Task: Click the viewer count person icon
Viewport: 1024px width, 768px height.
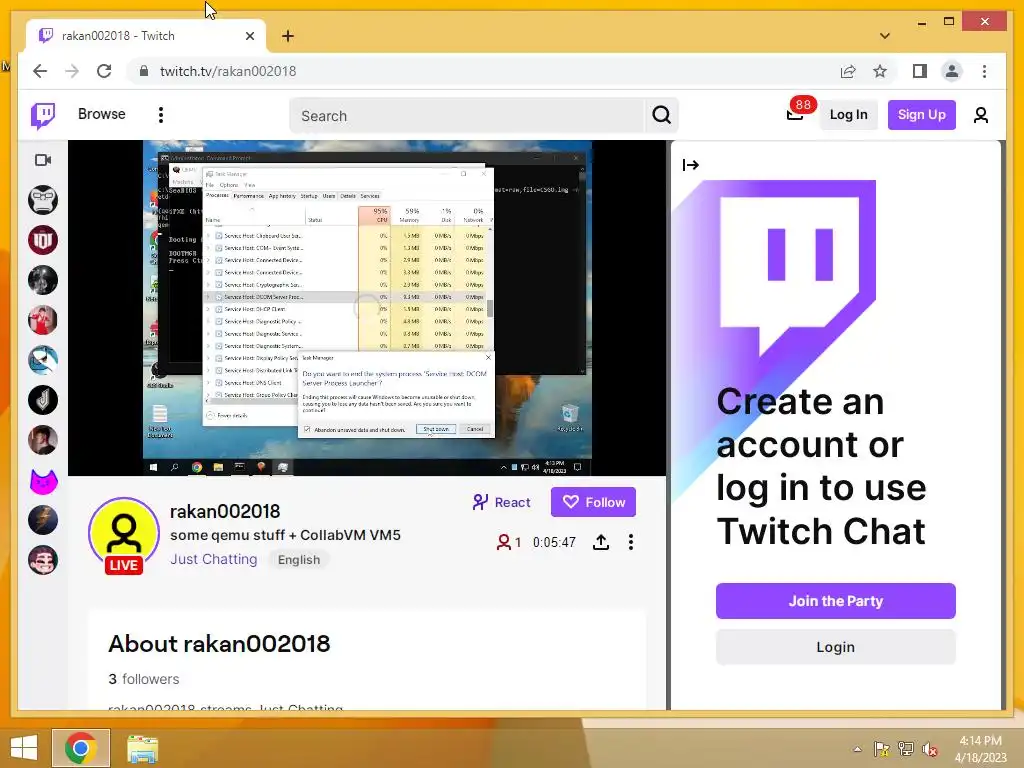Action: [504, 542]
